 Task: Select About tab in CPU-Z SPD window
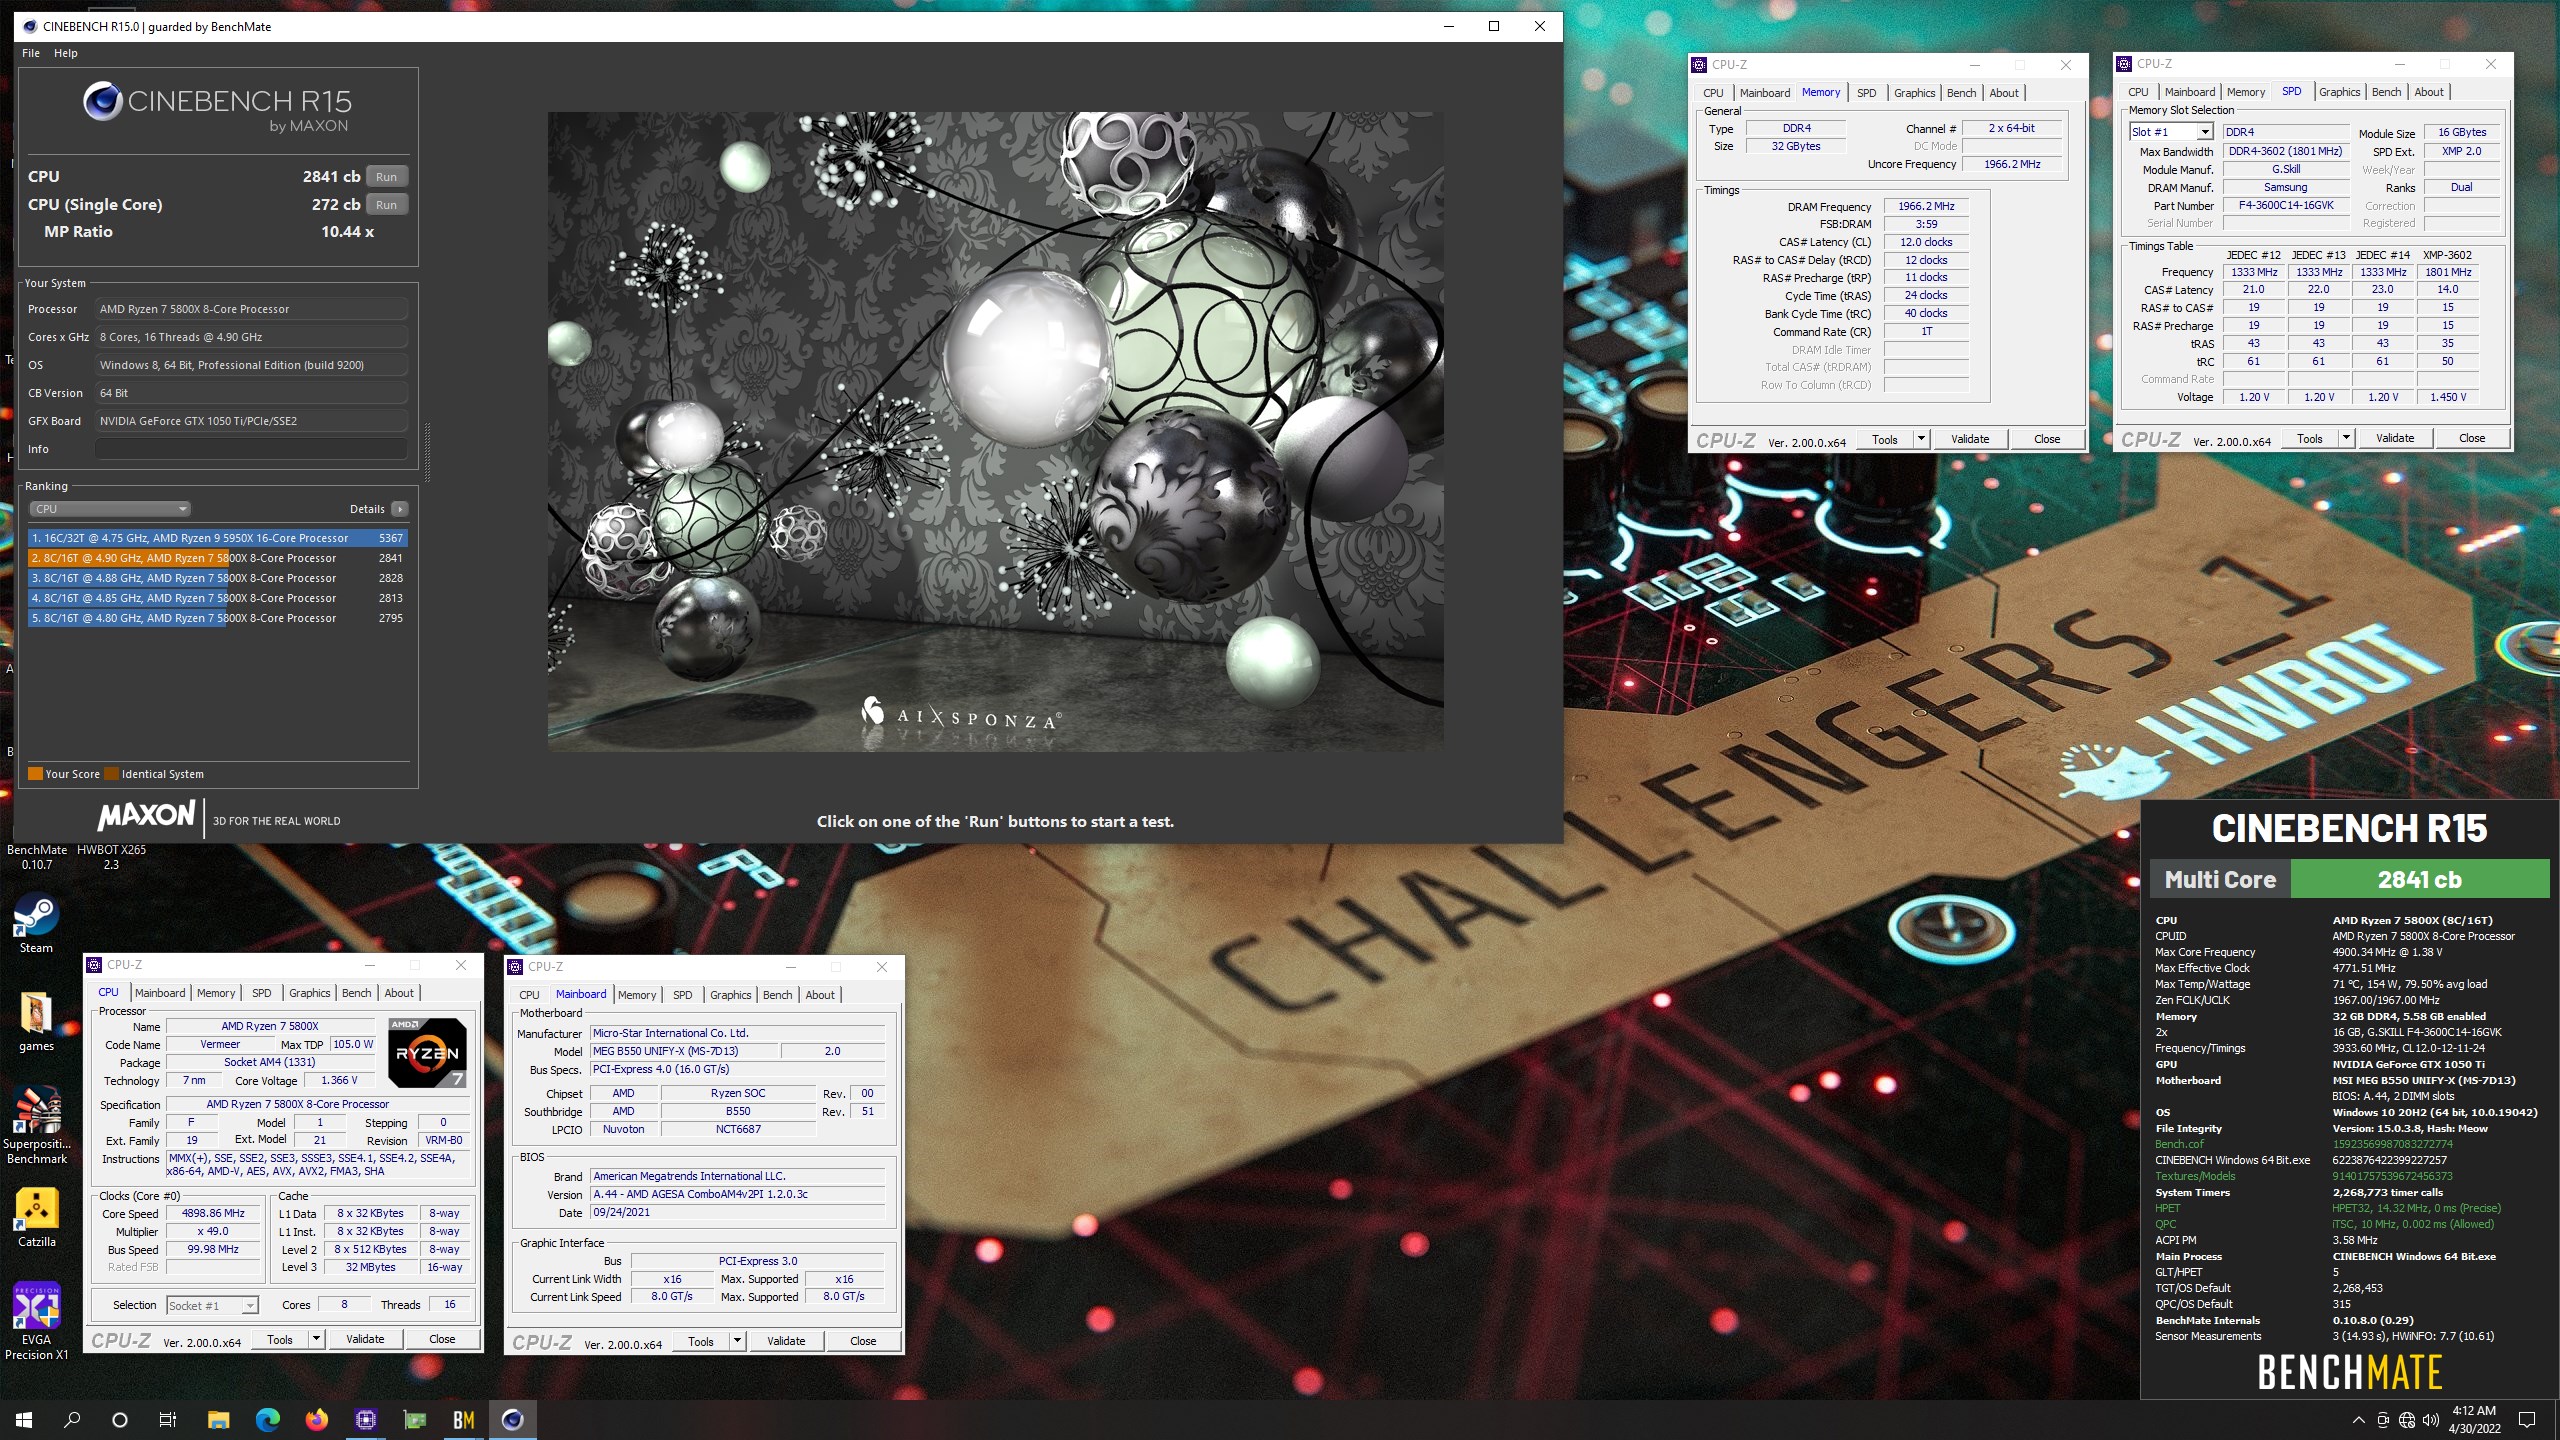[2429, 92]
